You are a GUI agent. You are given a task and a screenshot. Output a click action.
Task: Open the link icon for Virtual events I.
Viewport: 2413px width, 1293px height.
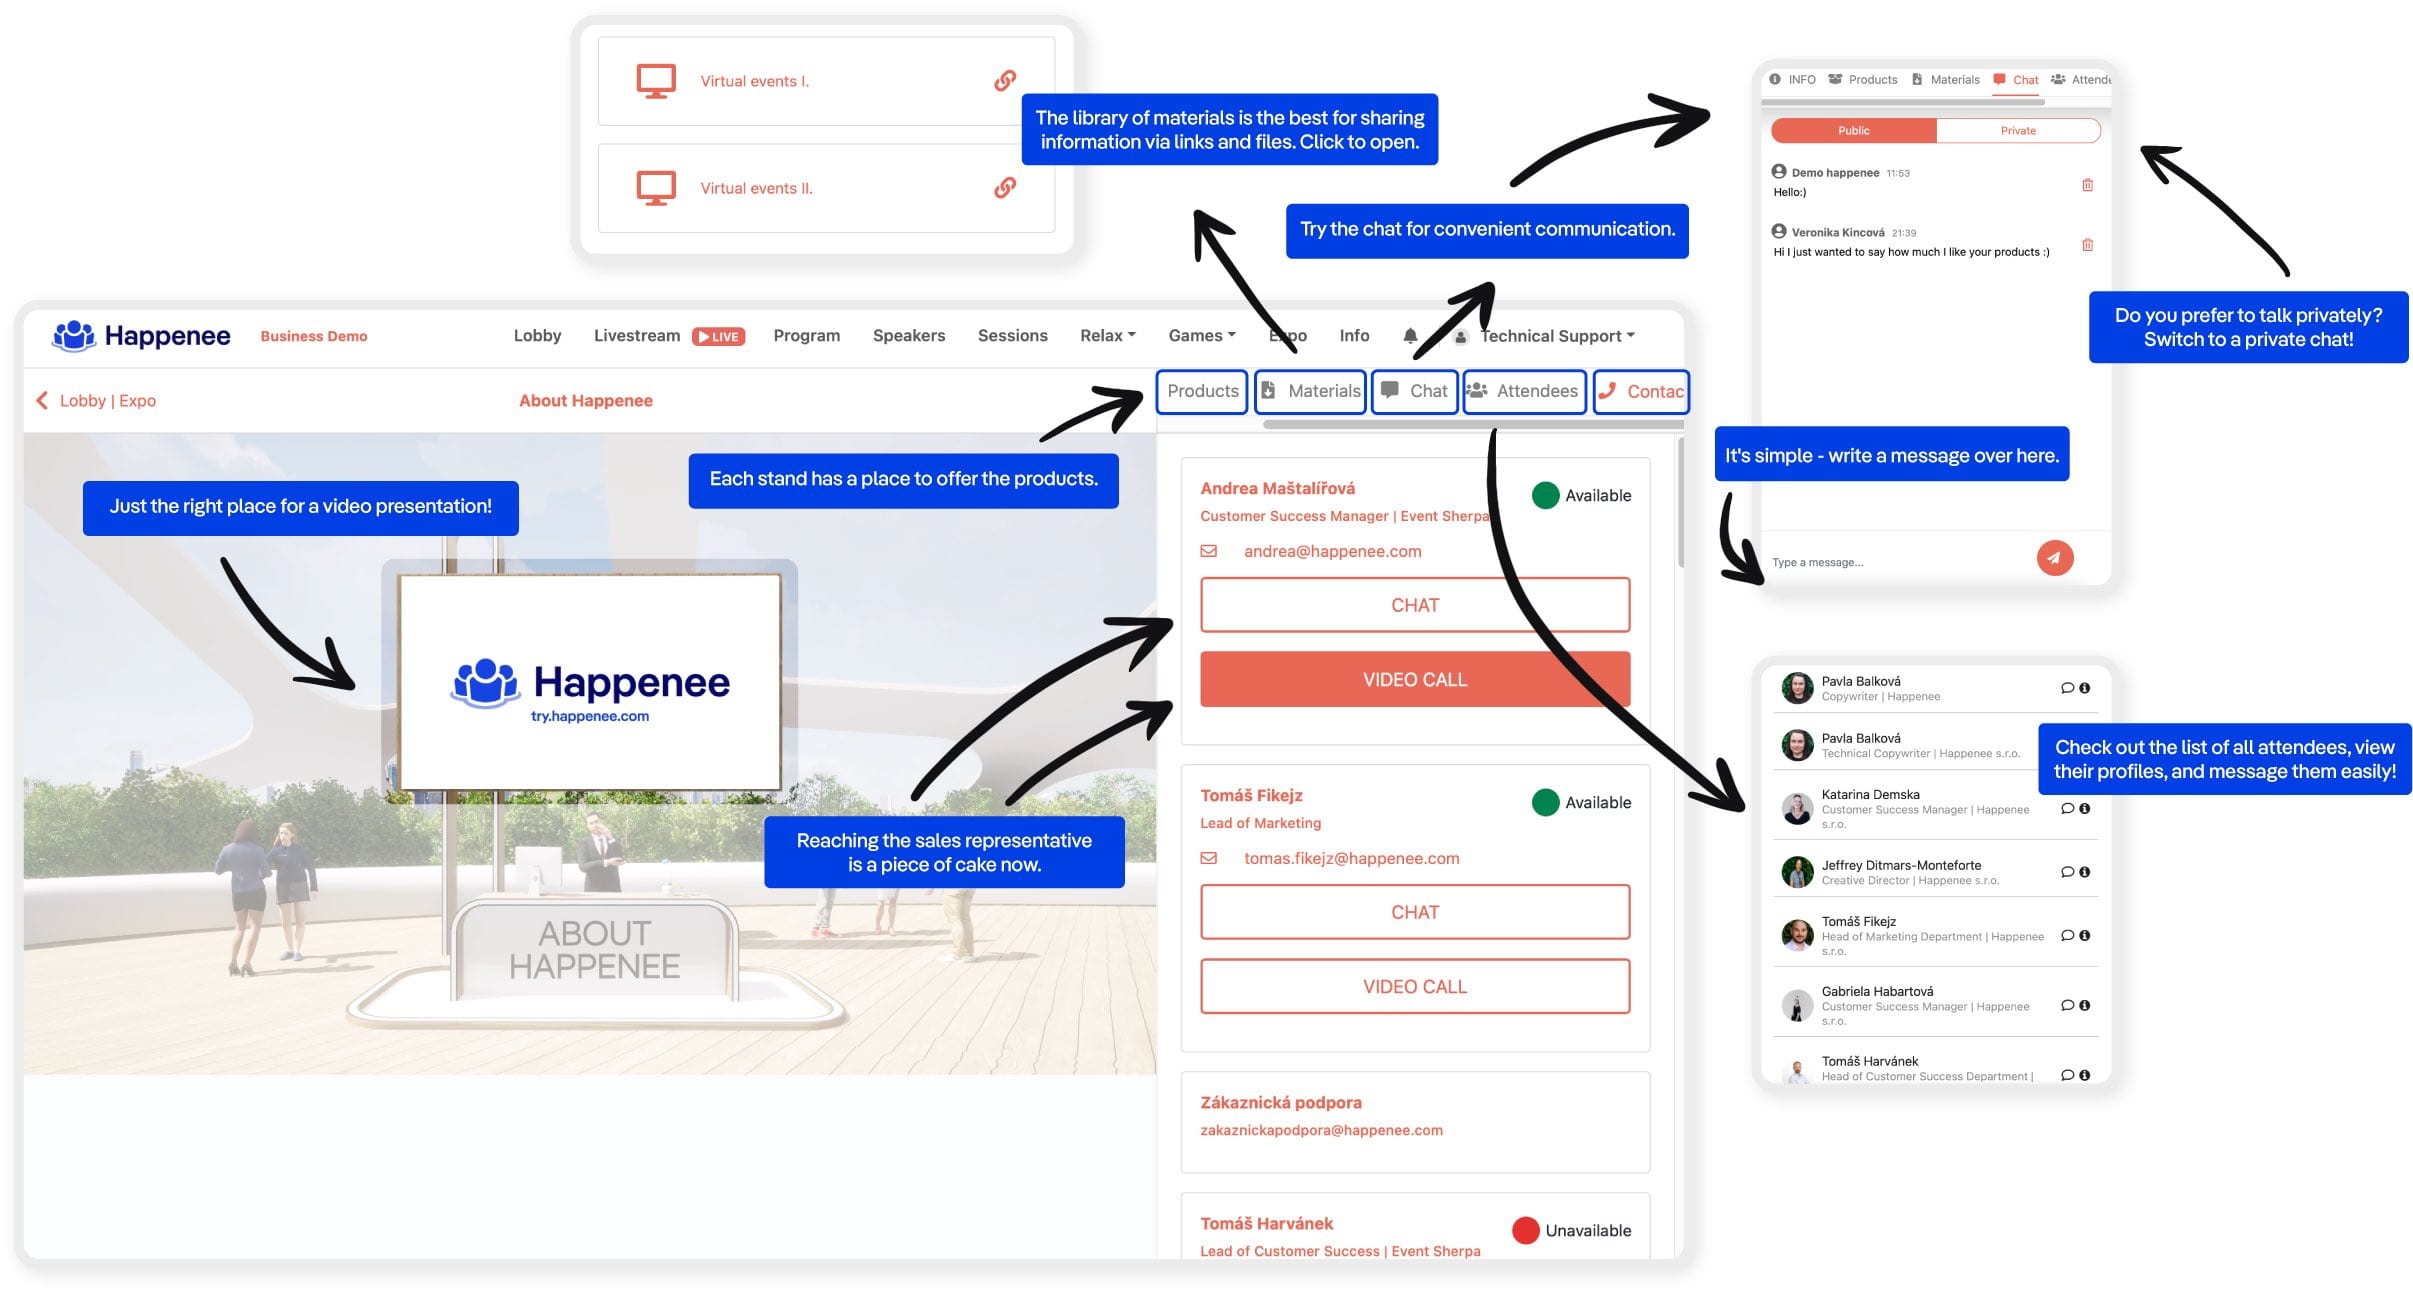click(x=1005, y=81)
